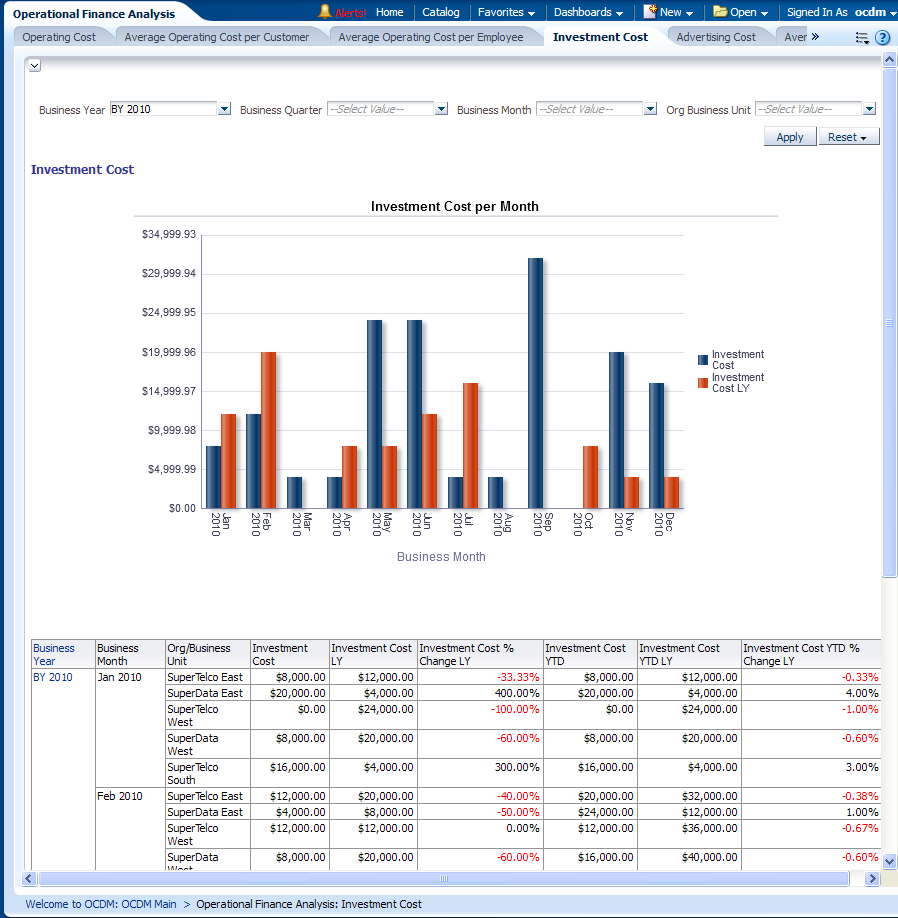The height and width of the screenshot is (918, 898).
Task: Expand the Business Quarter dropdown
Action: tap(441, 109)
